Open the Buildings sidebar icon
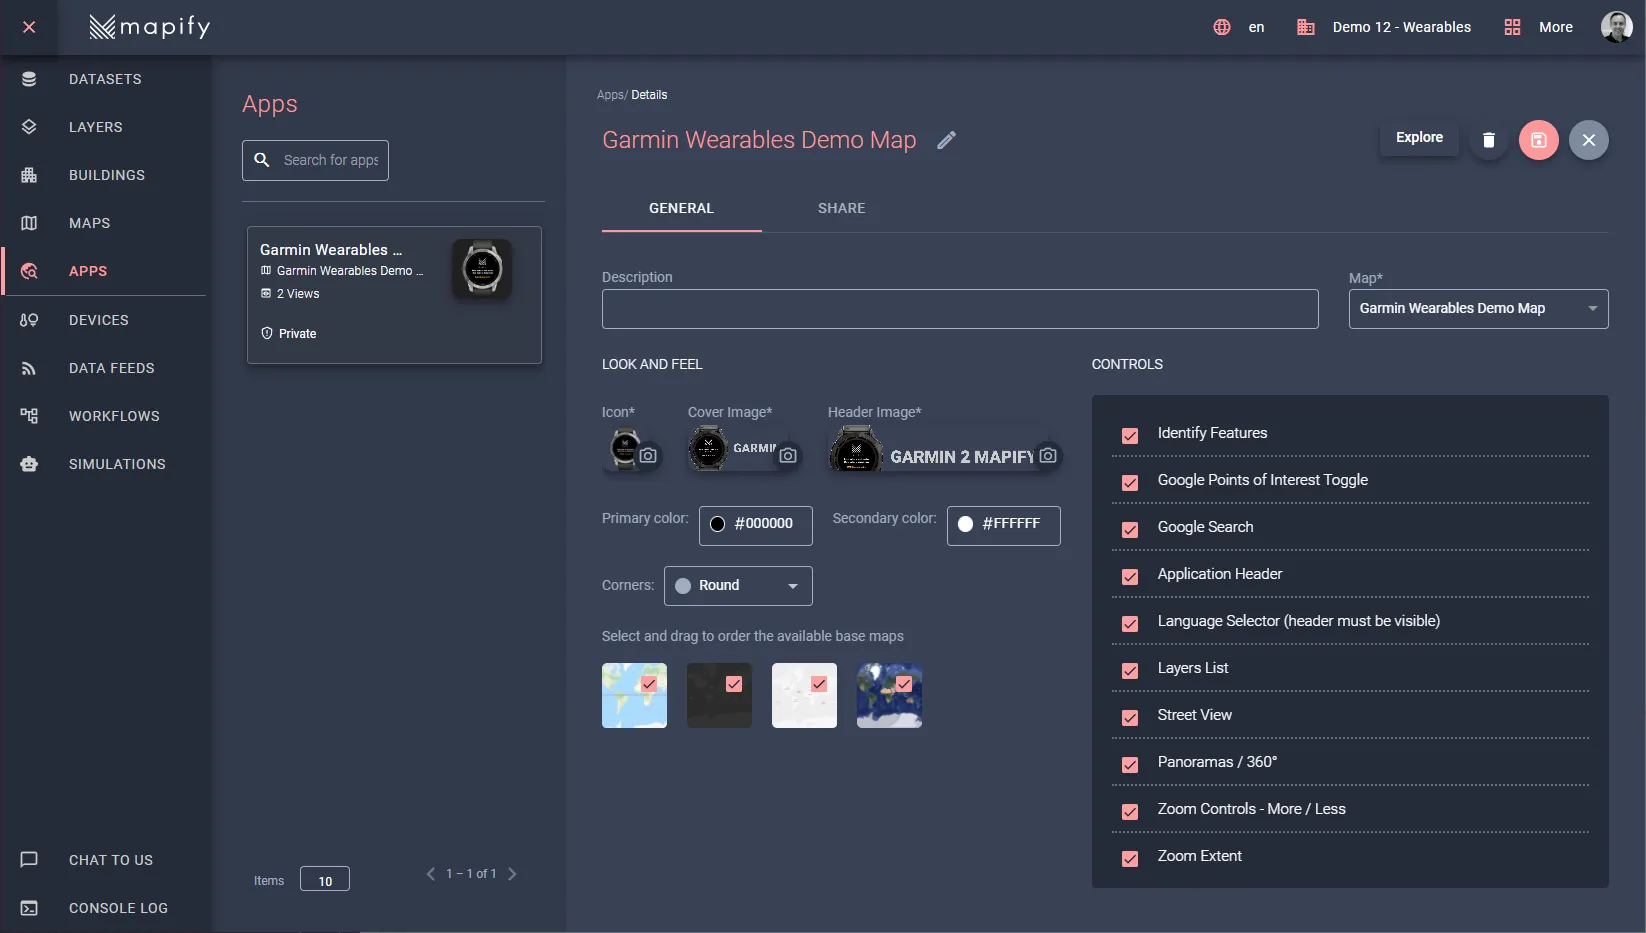This screenshot has width=1646, height=933. (29, 175)
